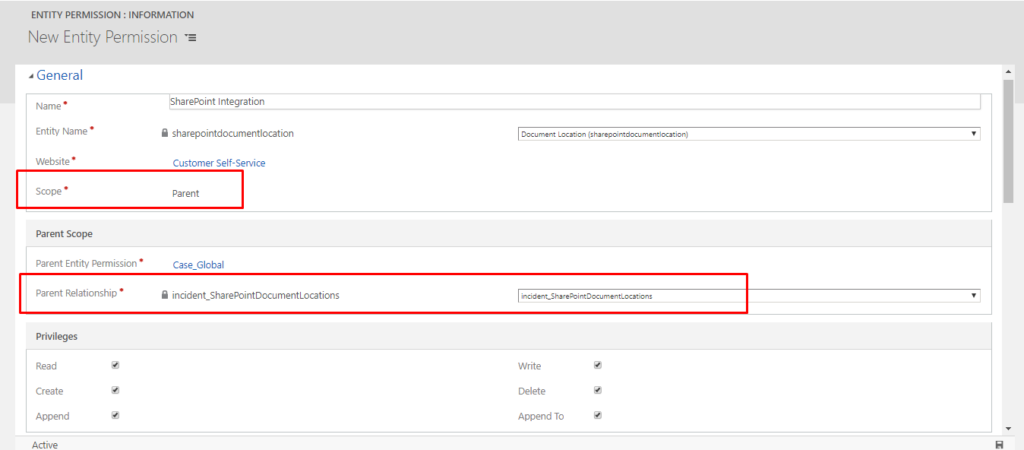This screenshot has width=1024, height=450.
Task: Disable the Append To privilege checkbox
Action: point(598,415)
